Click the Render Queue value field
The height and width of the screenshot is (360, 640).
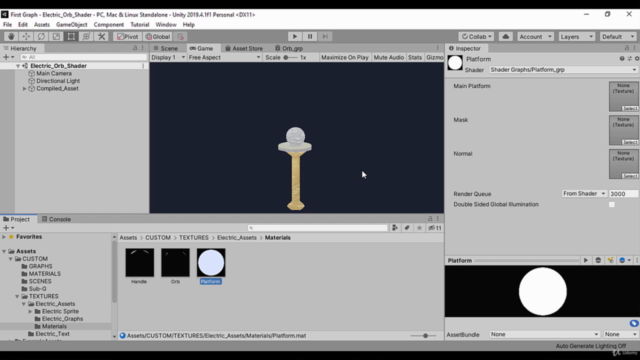click(623, 194)
